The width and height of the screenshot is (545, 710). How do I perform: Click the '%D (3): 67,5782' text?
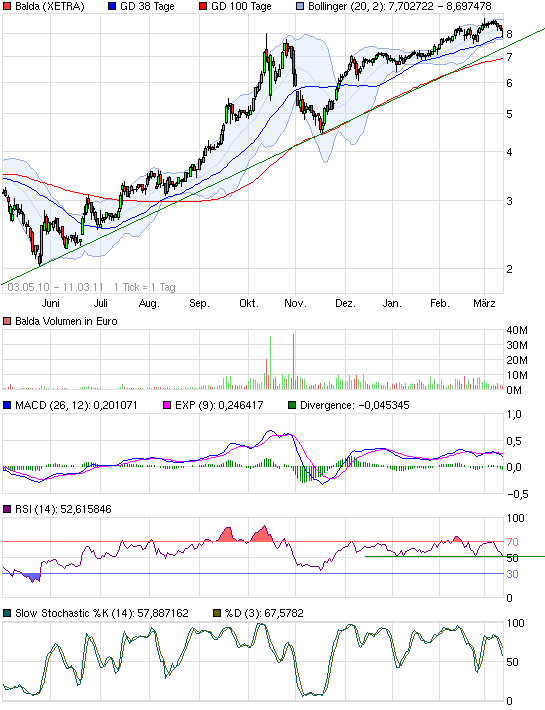(x=264, y=614)
